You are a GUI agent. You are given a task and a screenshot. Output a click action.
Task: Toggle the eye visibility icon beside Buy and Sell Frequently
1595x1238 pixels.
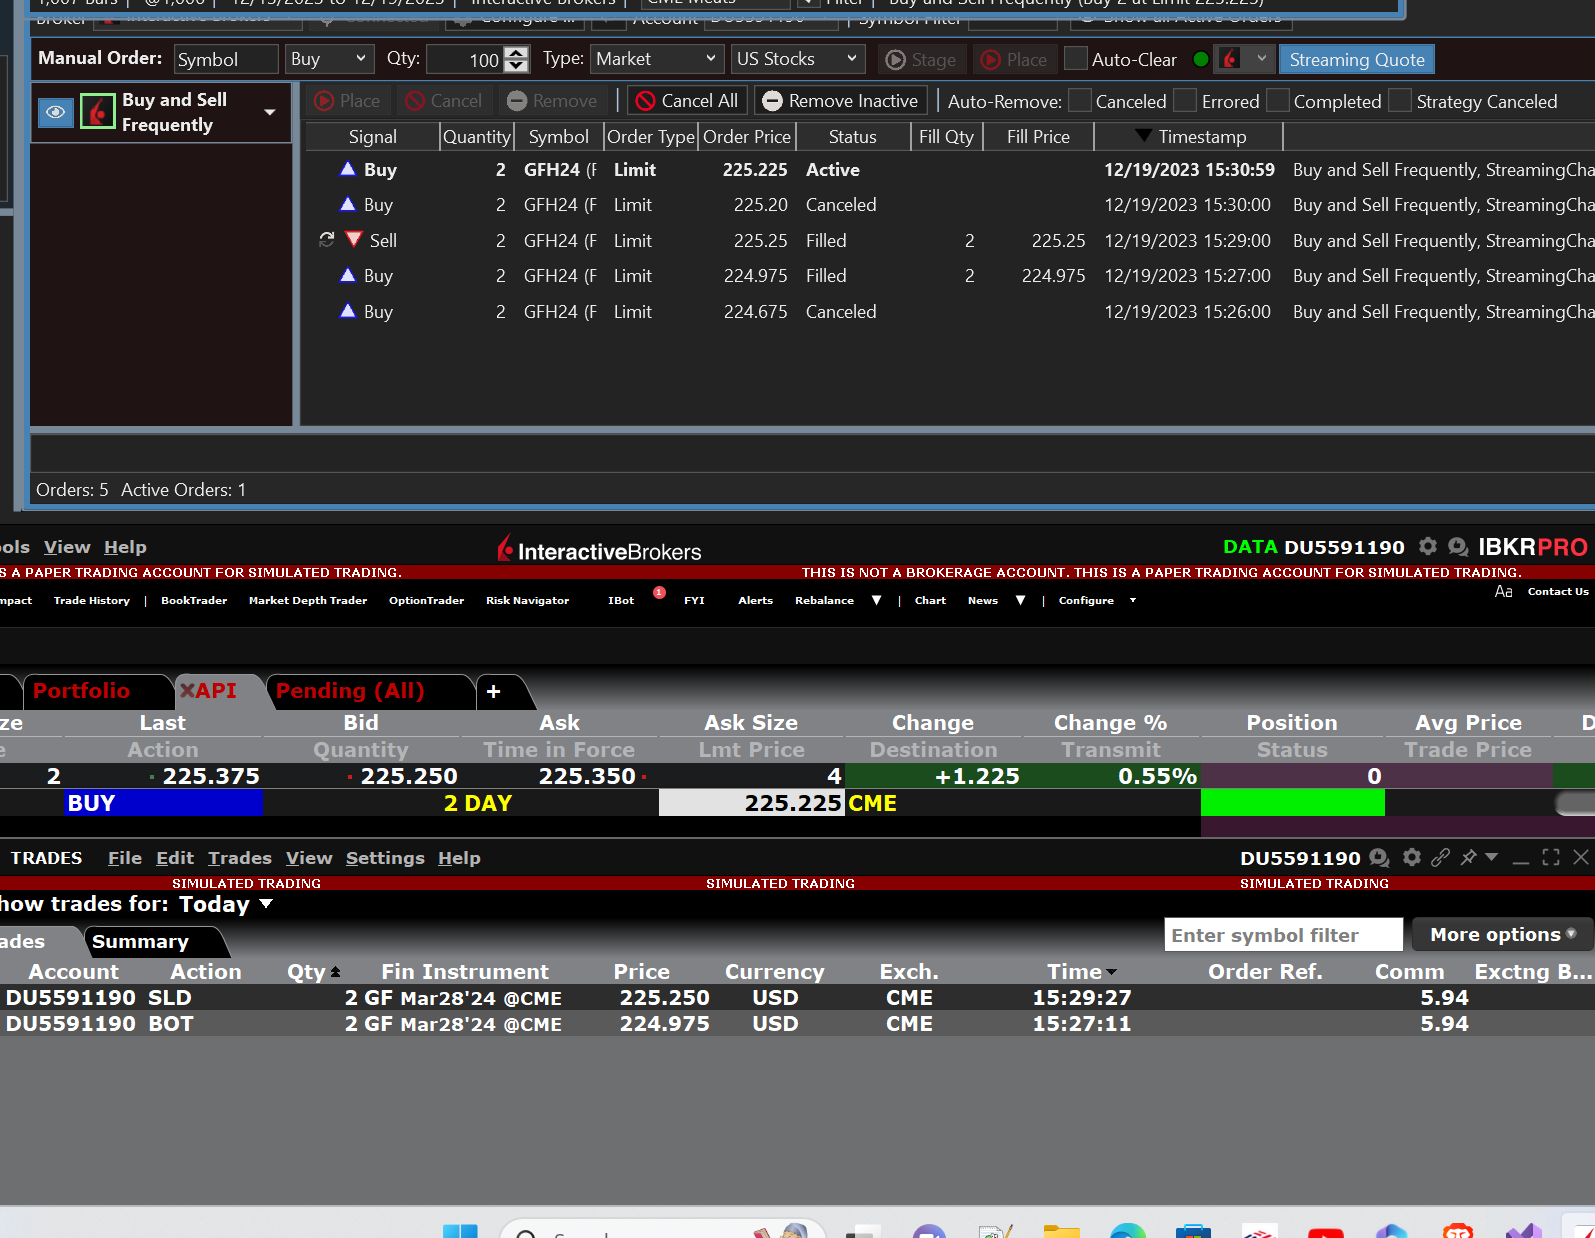(x=56, y=112)
